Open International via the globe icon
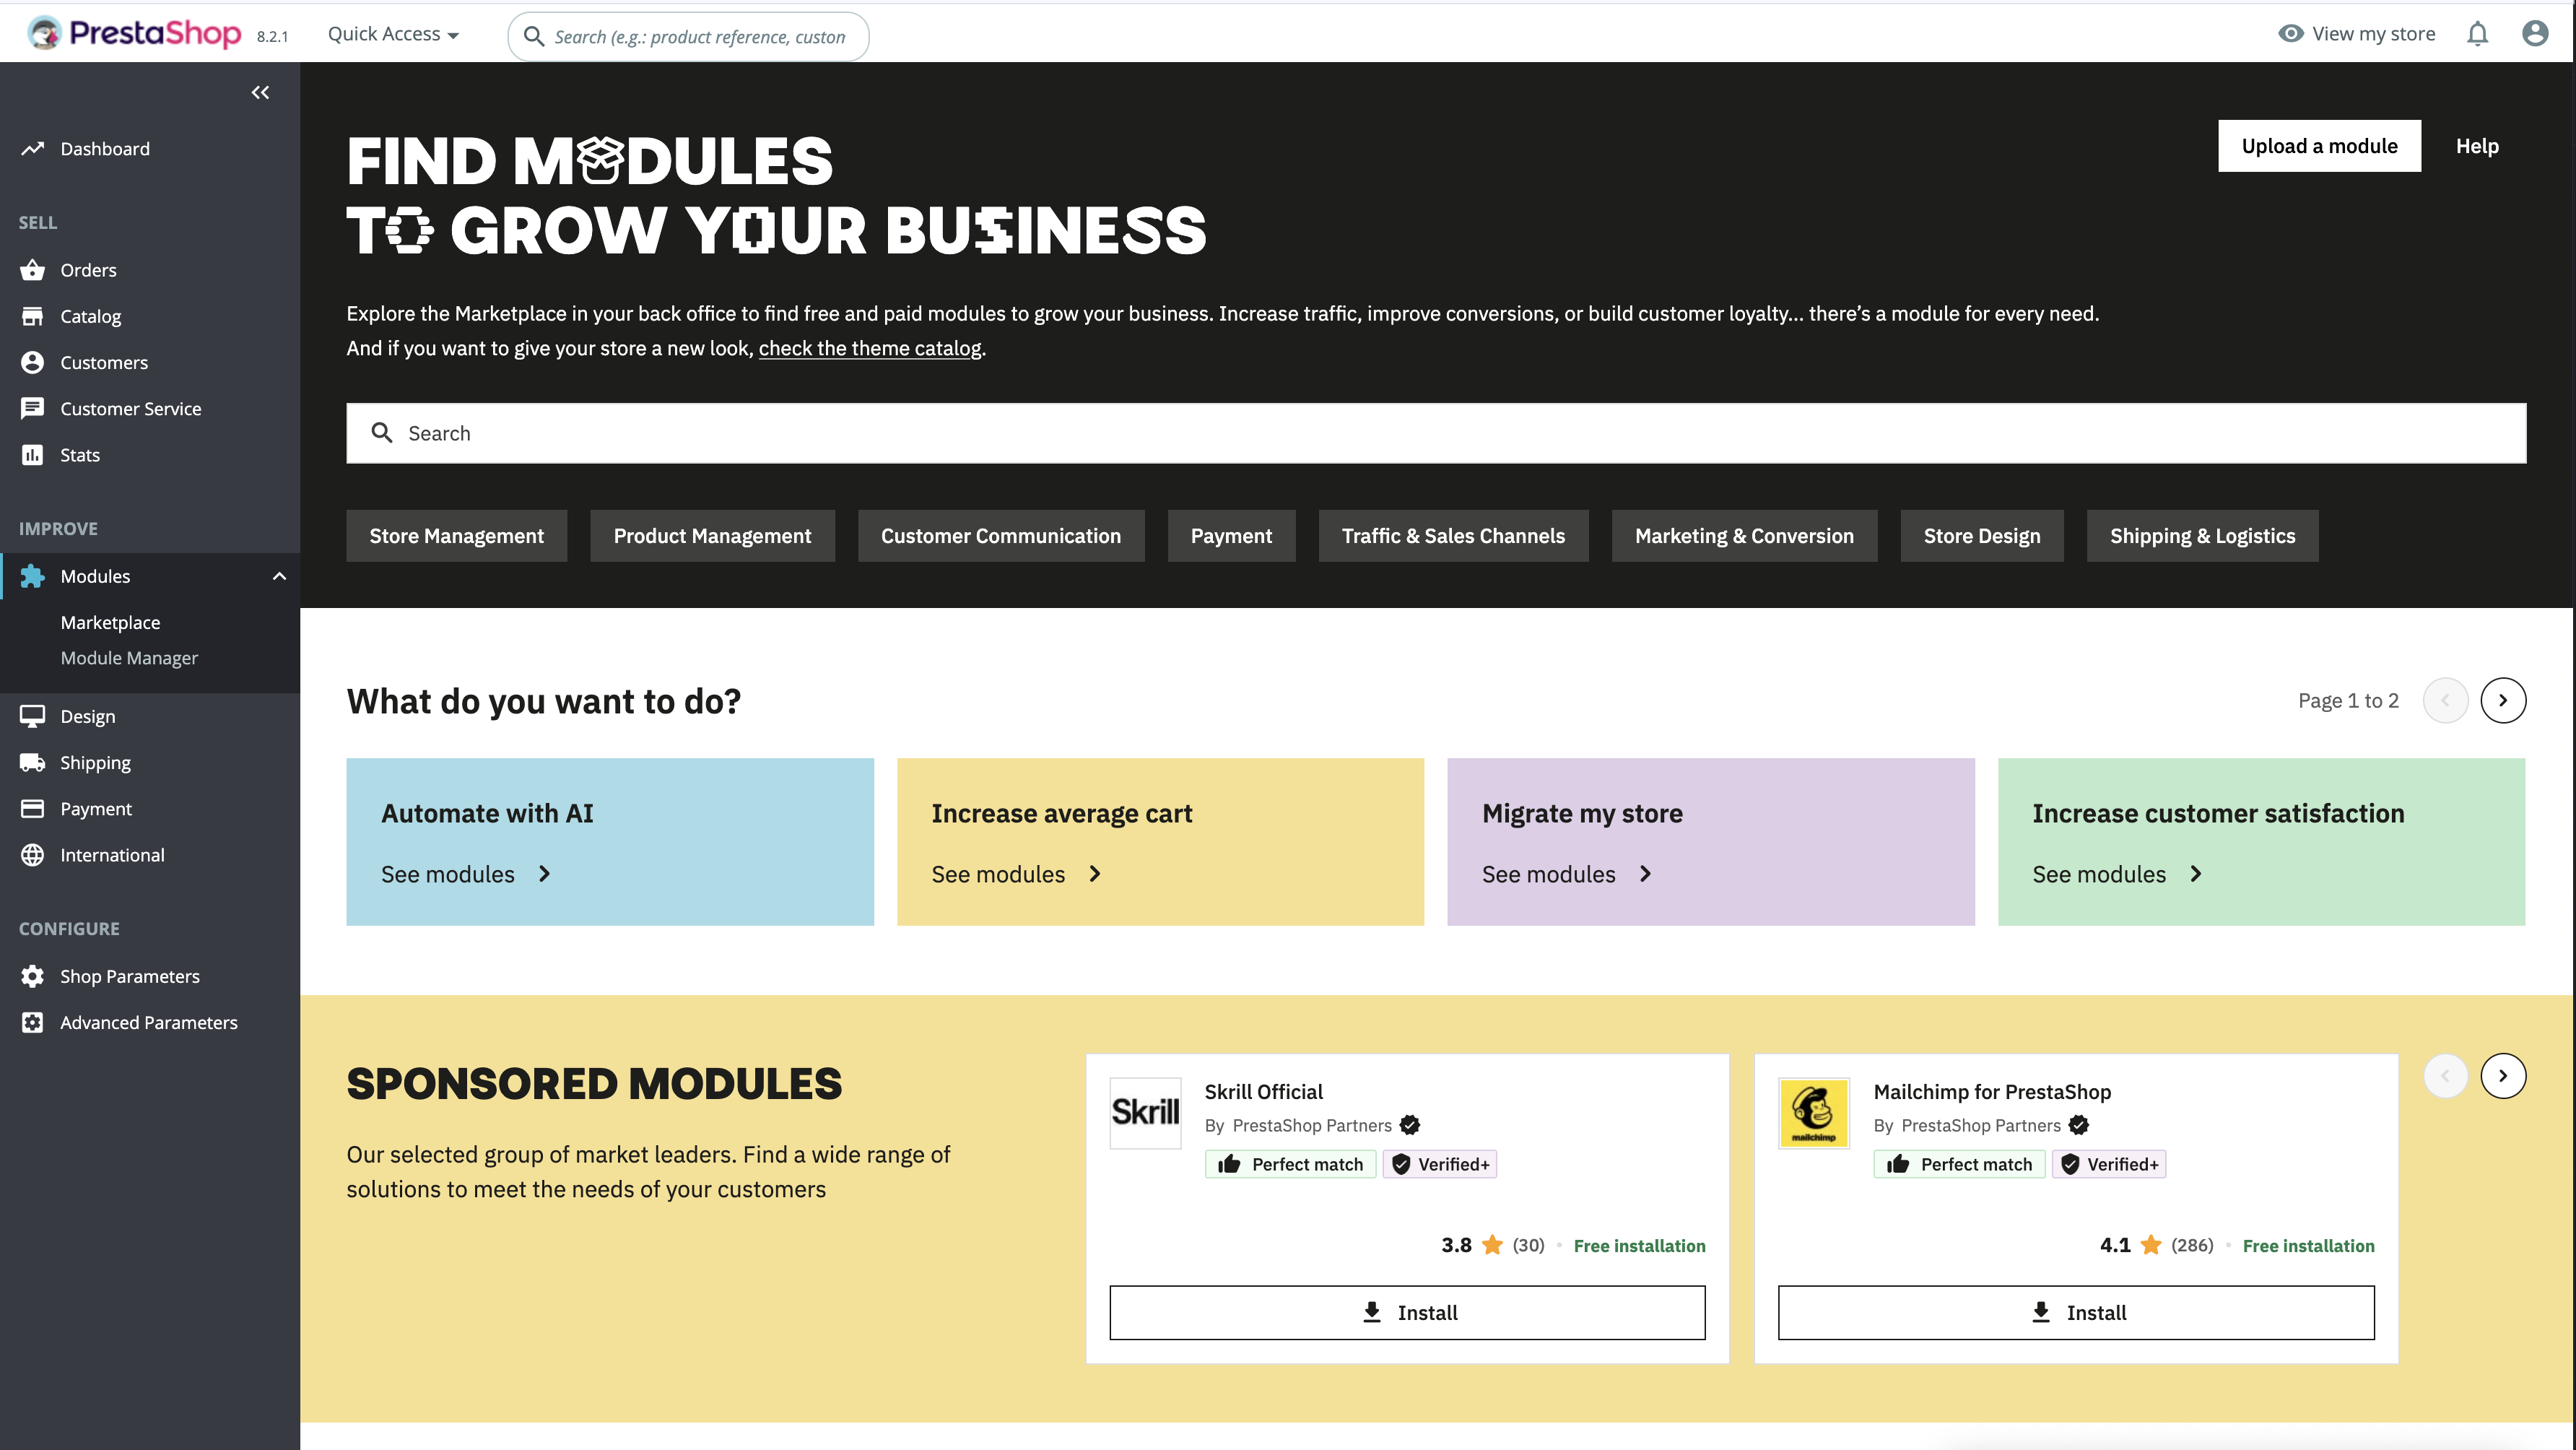The width and height of the screenshot is (2576, 1450). pyautogui.click(x=33, y=855)
